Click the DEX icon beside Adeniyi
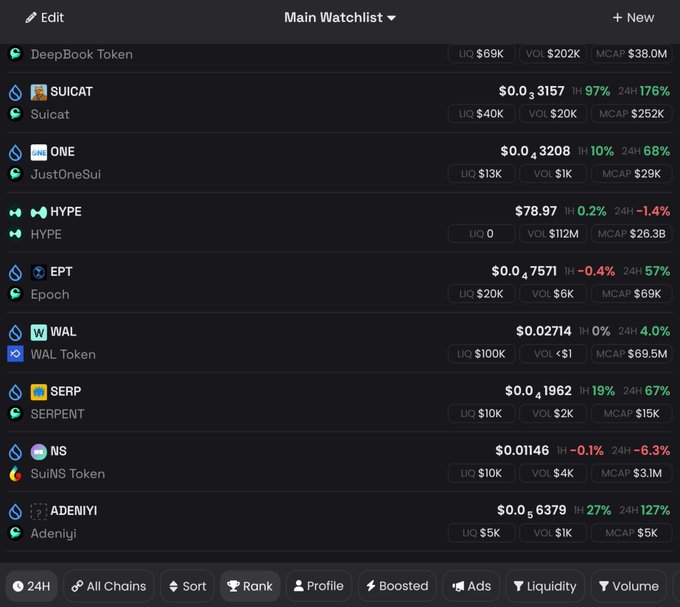 coord(15,533)
